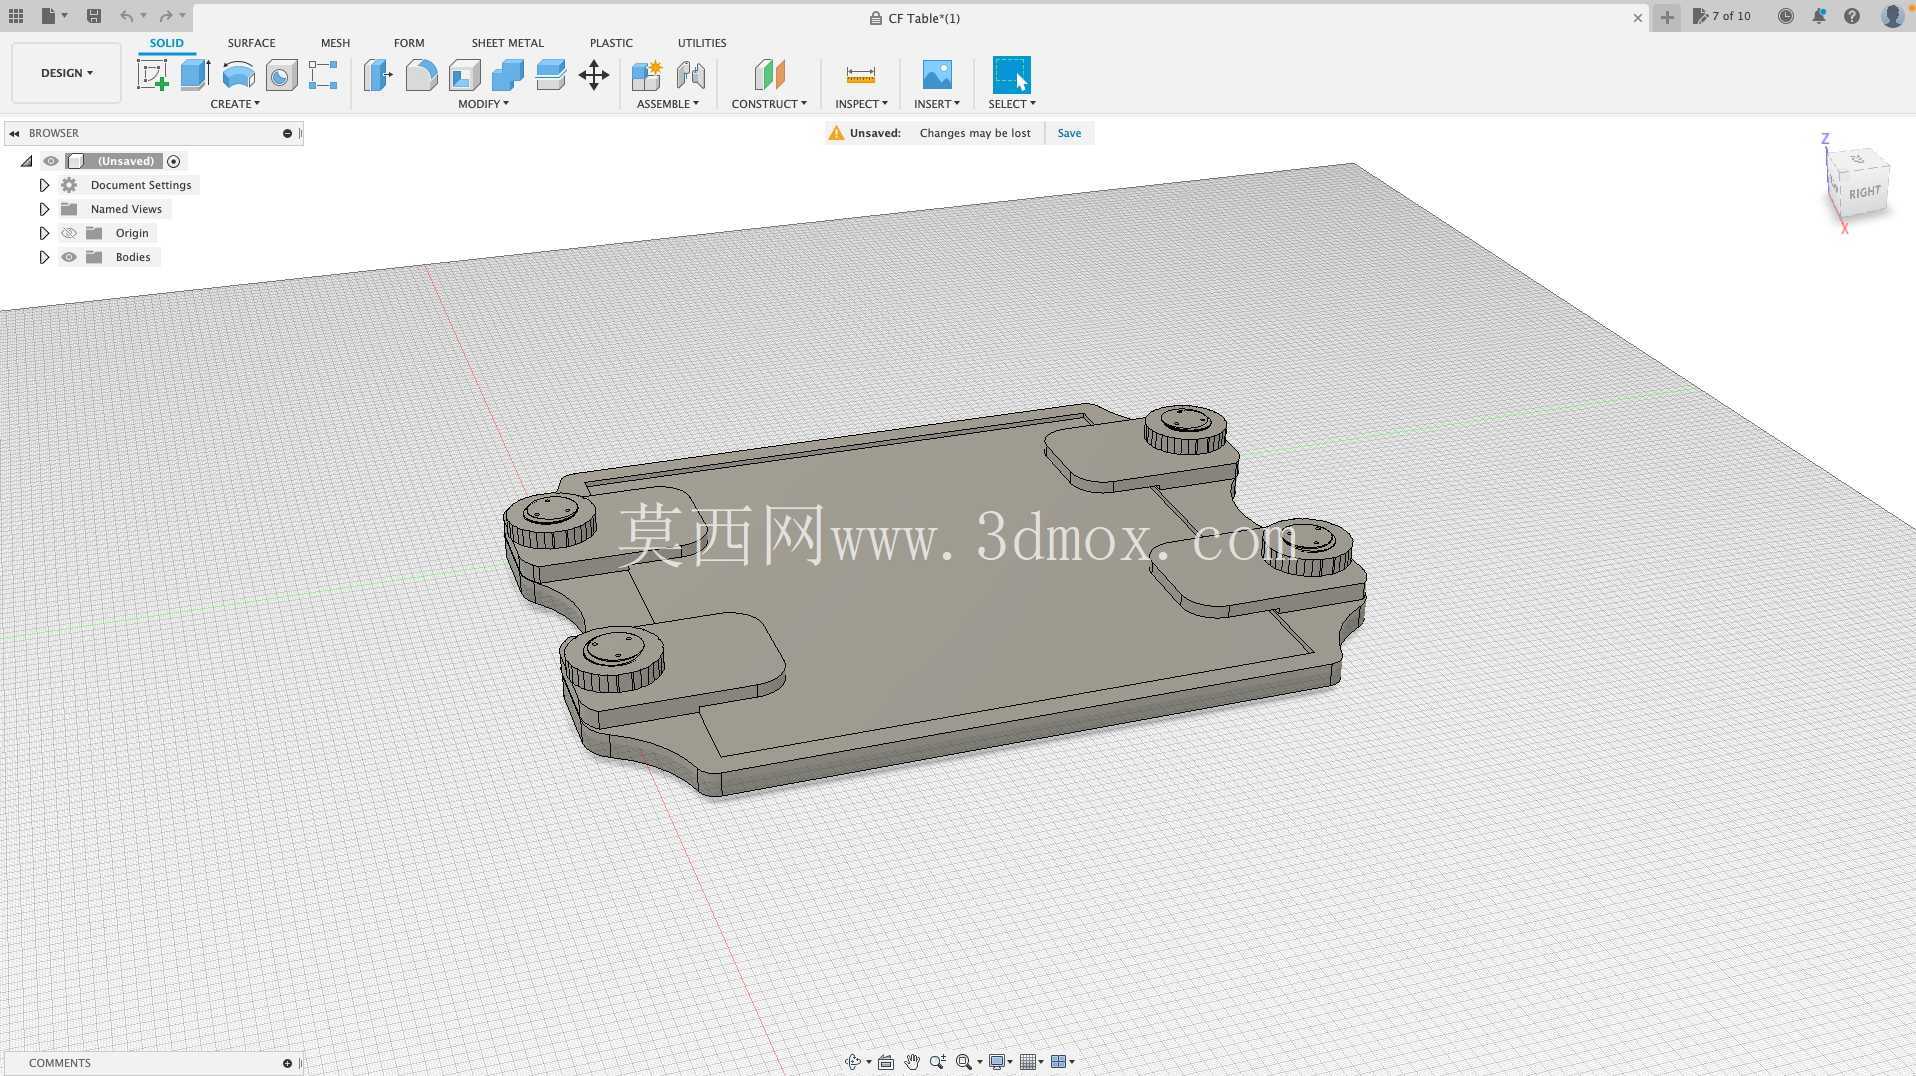Switch to the SURFACE tab
Image resolution: width=1916 pixels, height=1076 pixels.
point(251,43)
